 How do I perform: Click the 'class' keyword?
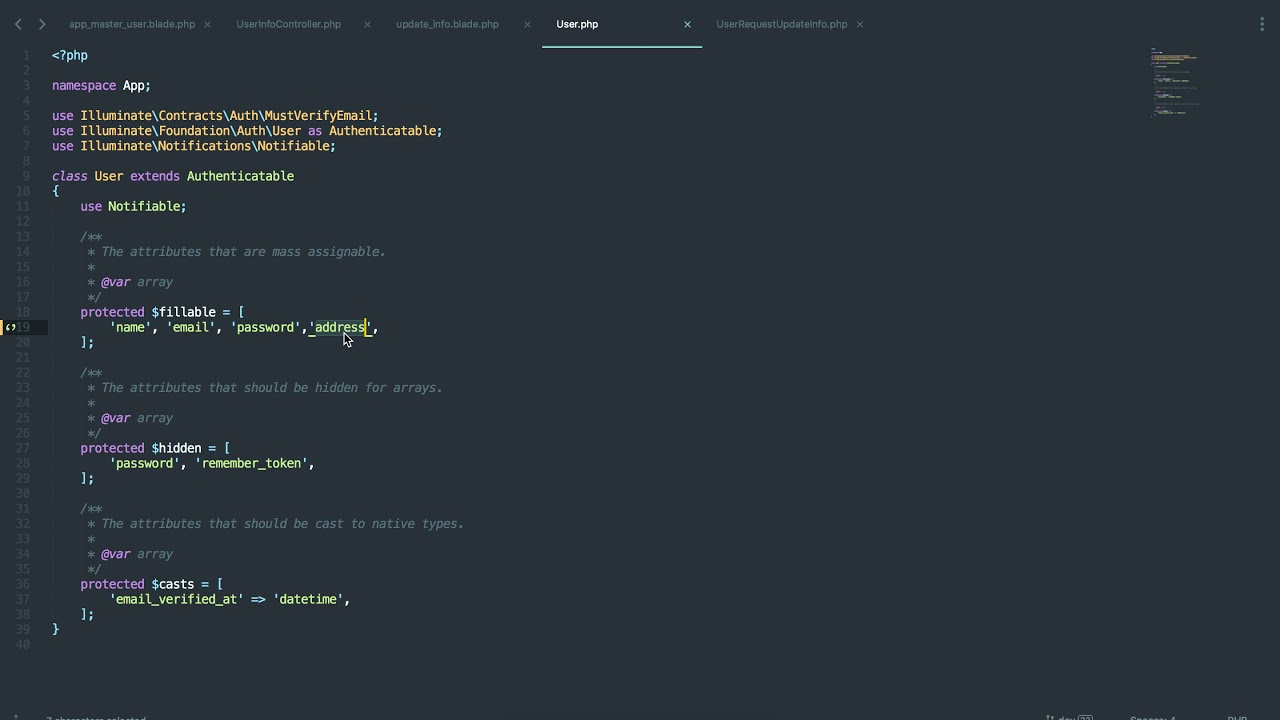click(70, 176)
